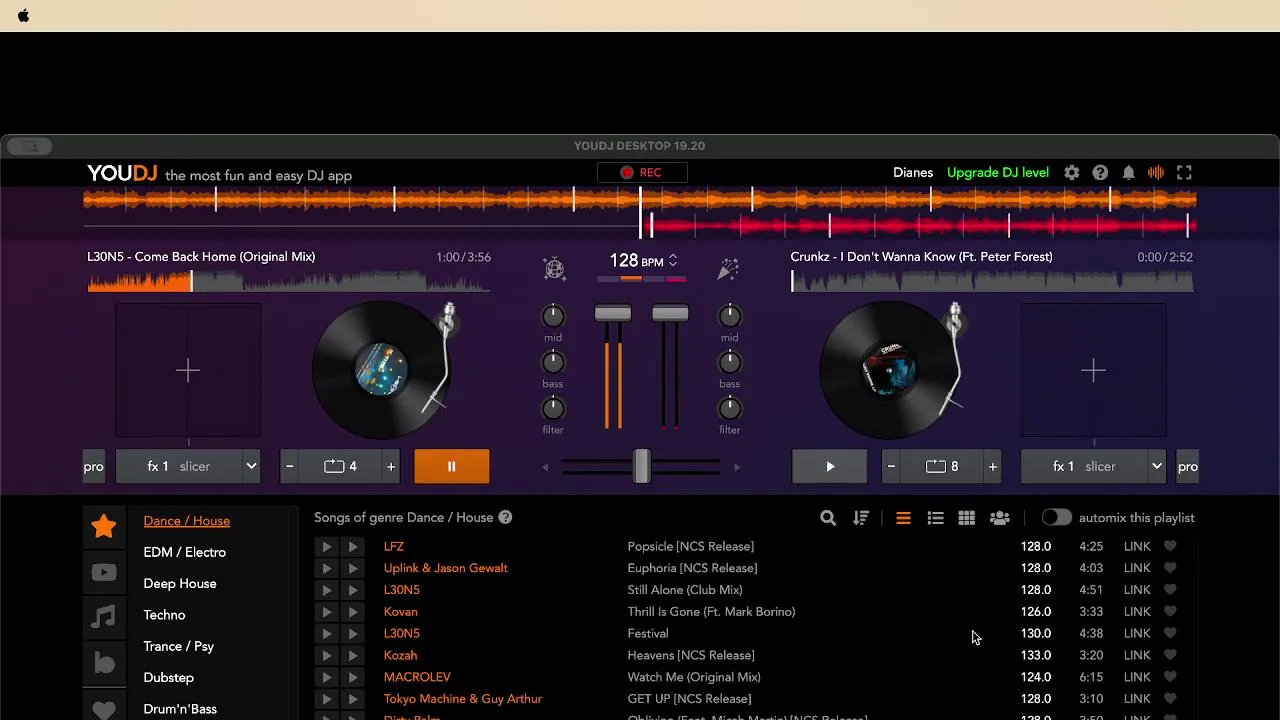Click right deck pro button
This screenshot has height=720, width=1280.
click(1188, 467)
